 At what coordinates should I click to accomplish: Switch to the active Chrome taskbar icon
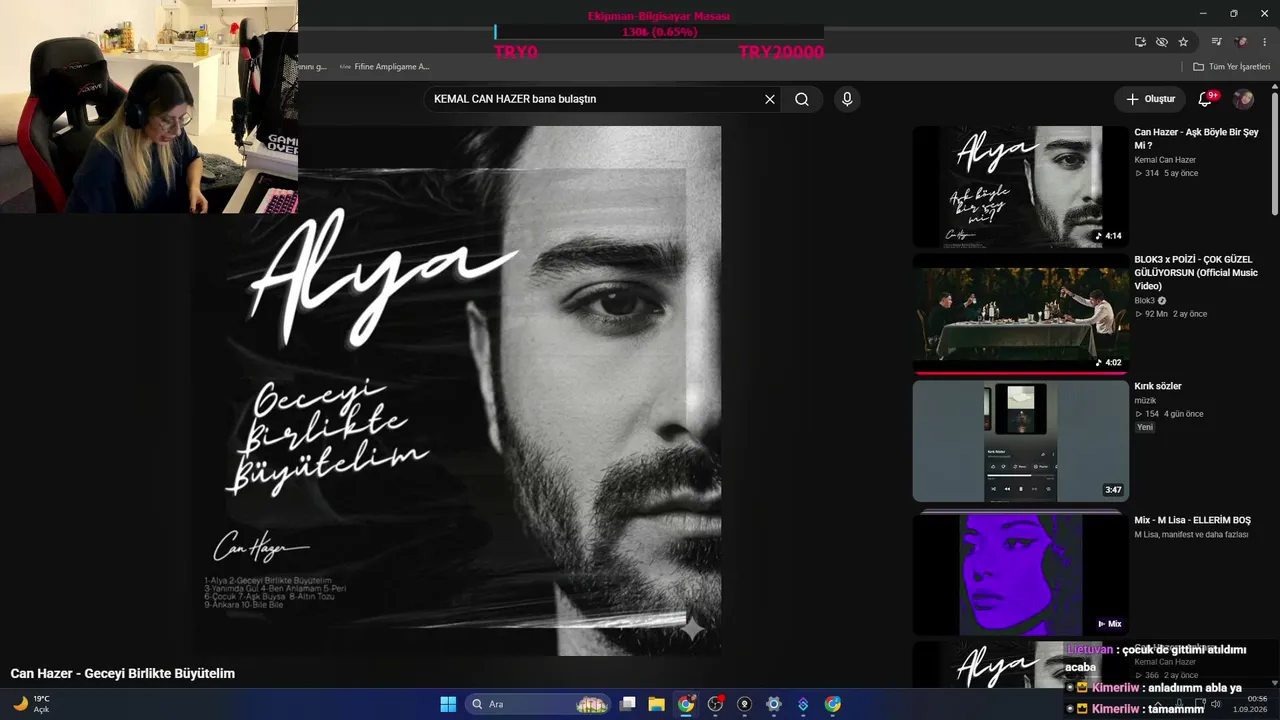tap(686, 704)
